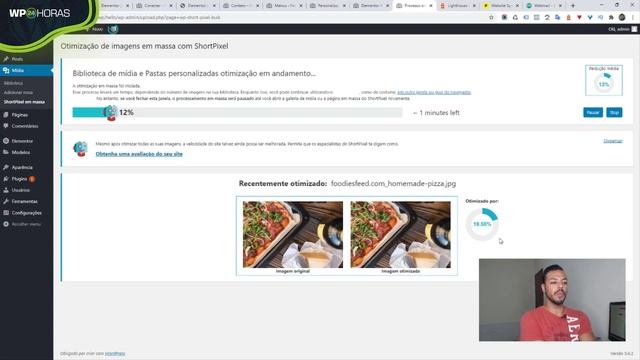
Task: Click the bulk optimization progress bar
Action: (237, 112)
